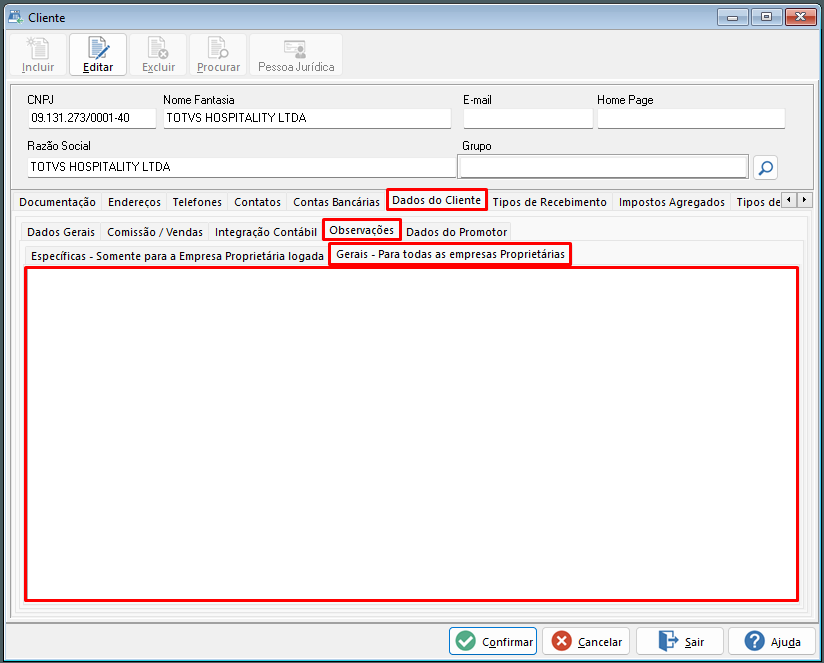Click the Nome Fantasia field
The height and width of the screenshot is (663, 824).
click(307, 118)
